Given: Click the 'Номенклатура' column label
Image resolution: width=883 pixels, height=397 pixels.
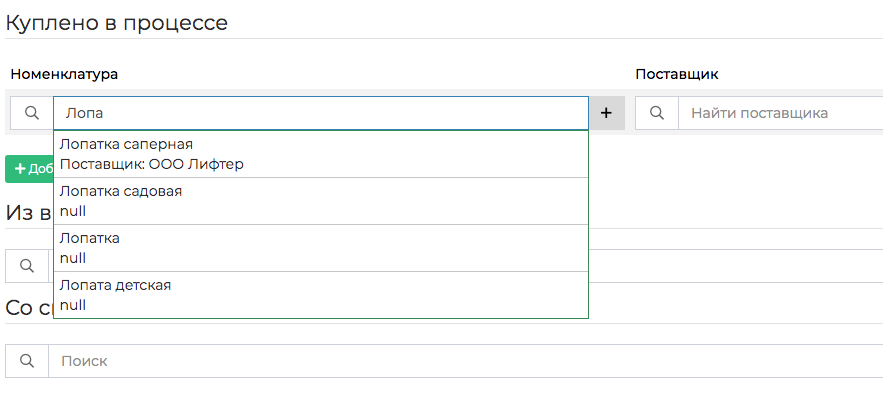Looking at the screenshot, I should [64, 74].
